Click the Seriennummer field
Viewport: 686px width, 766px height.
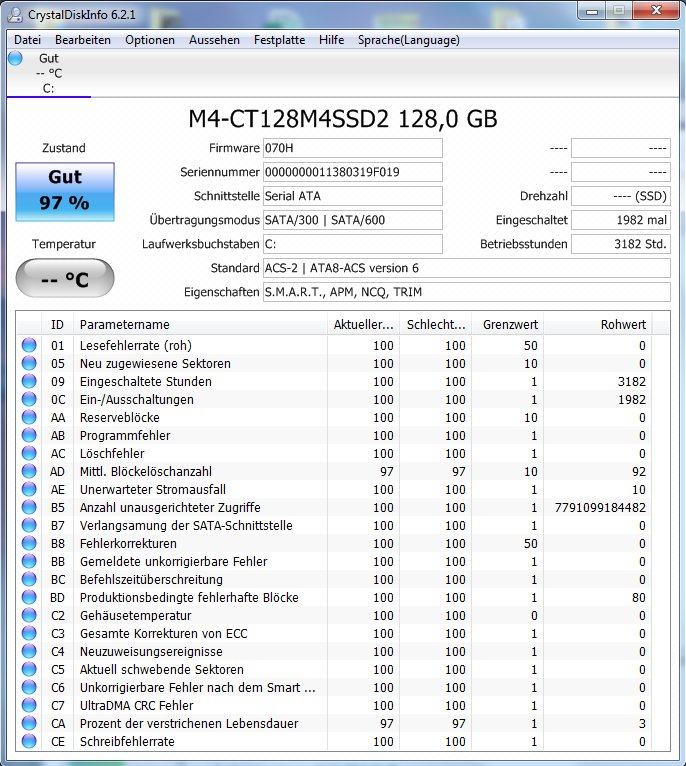coord(353,172)
